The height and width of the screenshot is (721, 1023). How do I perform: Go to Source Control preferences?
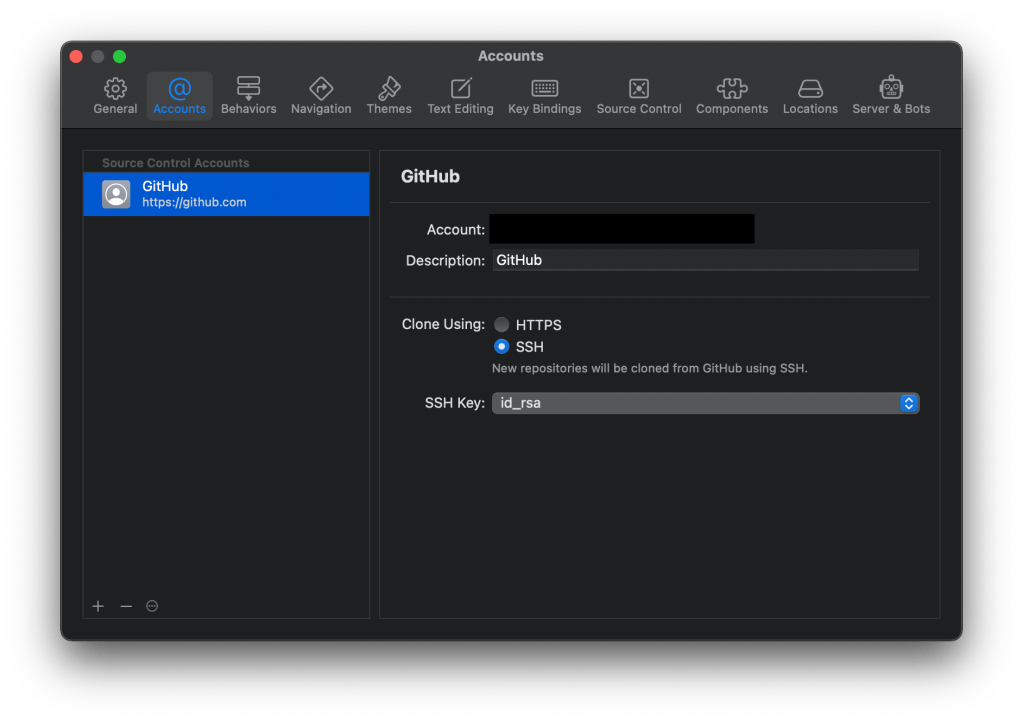point(639,96)
